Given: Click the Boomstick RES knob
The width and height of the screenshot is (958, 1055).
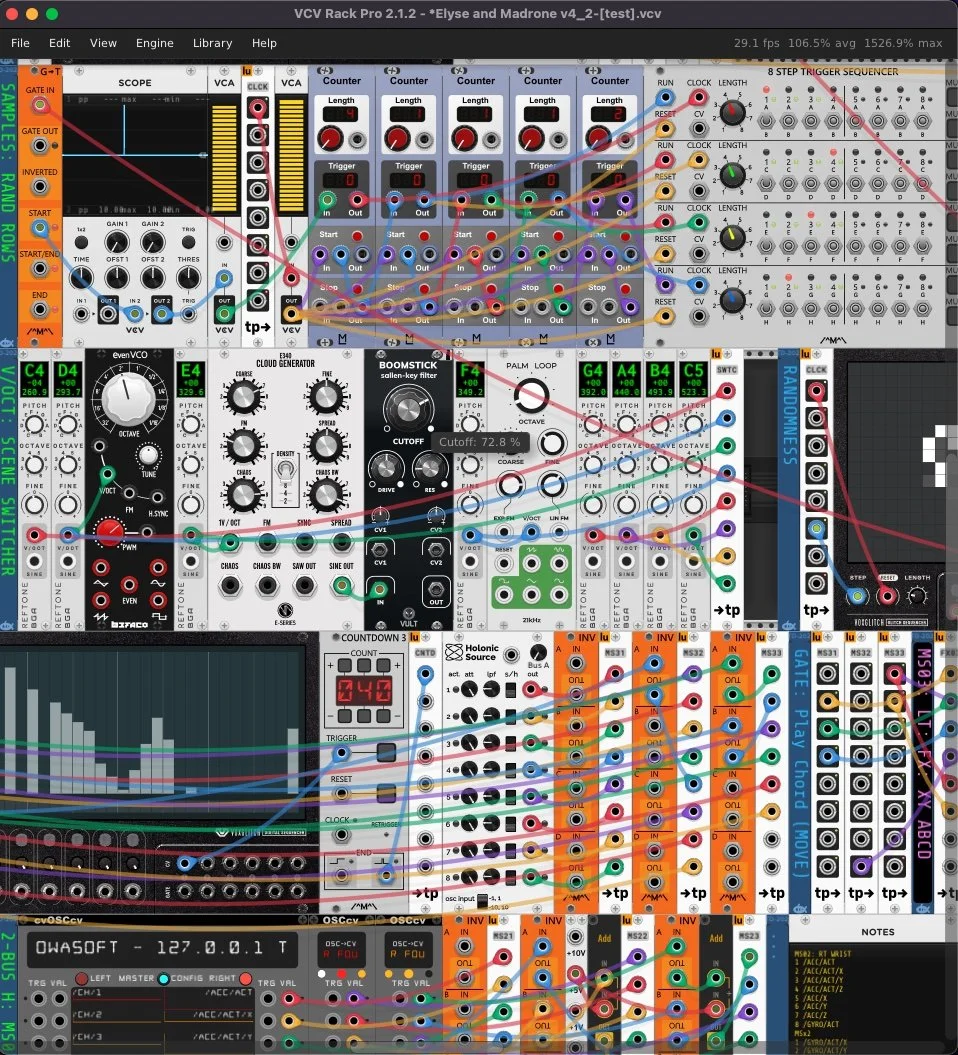Looking at the screenshot, I should (x=429, y=467).
